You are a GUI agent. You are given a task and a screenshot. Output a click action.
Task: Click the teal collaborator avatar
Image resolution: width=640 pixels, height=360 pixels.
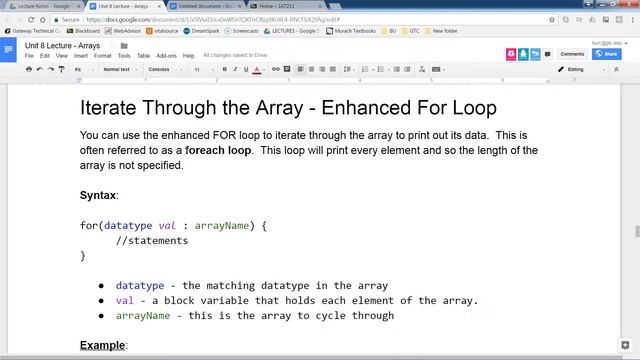(523, 54)
